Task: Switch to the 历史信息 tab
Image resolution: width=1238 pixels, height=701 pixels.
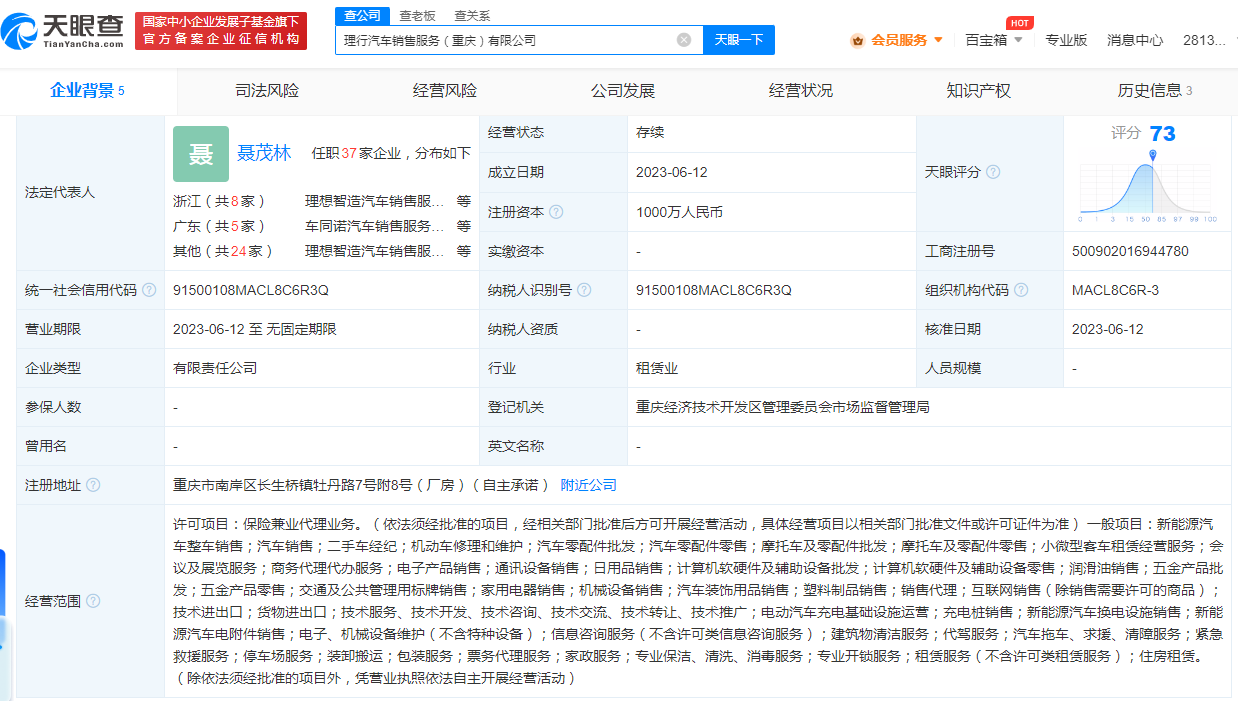Action: pyautogui.click(x=1155, y=91)
